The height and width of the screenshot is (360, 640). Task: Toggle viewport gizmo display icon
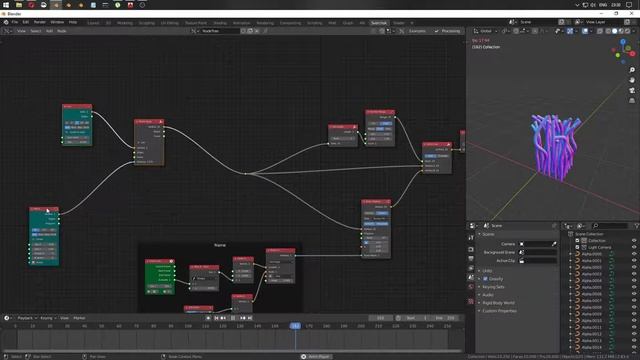coord(570,31)
